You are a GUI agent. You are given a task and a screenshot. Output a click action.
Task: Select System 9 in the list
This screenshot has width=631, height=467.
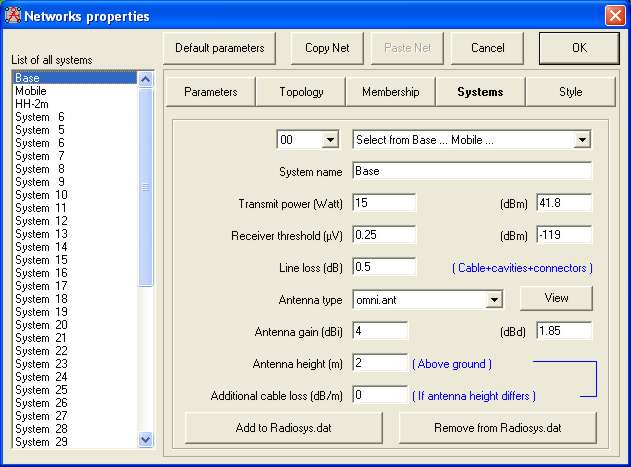75,182
